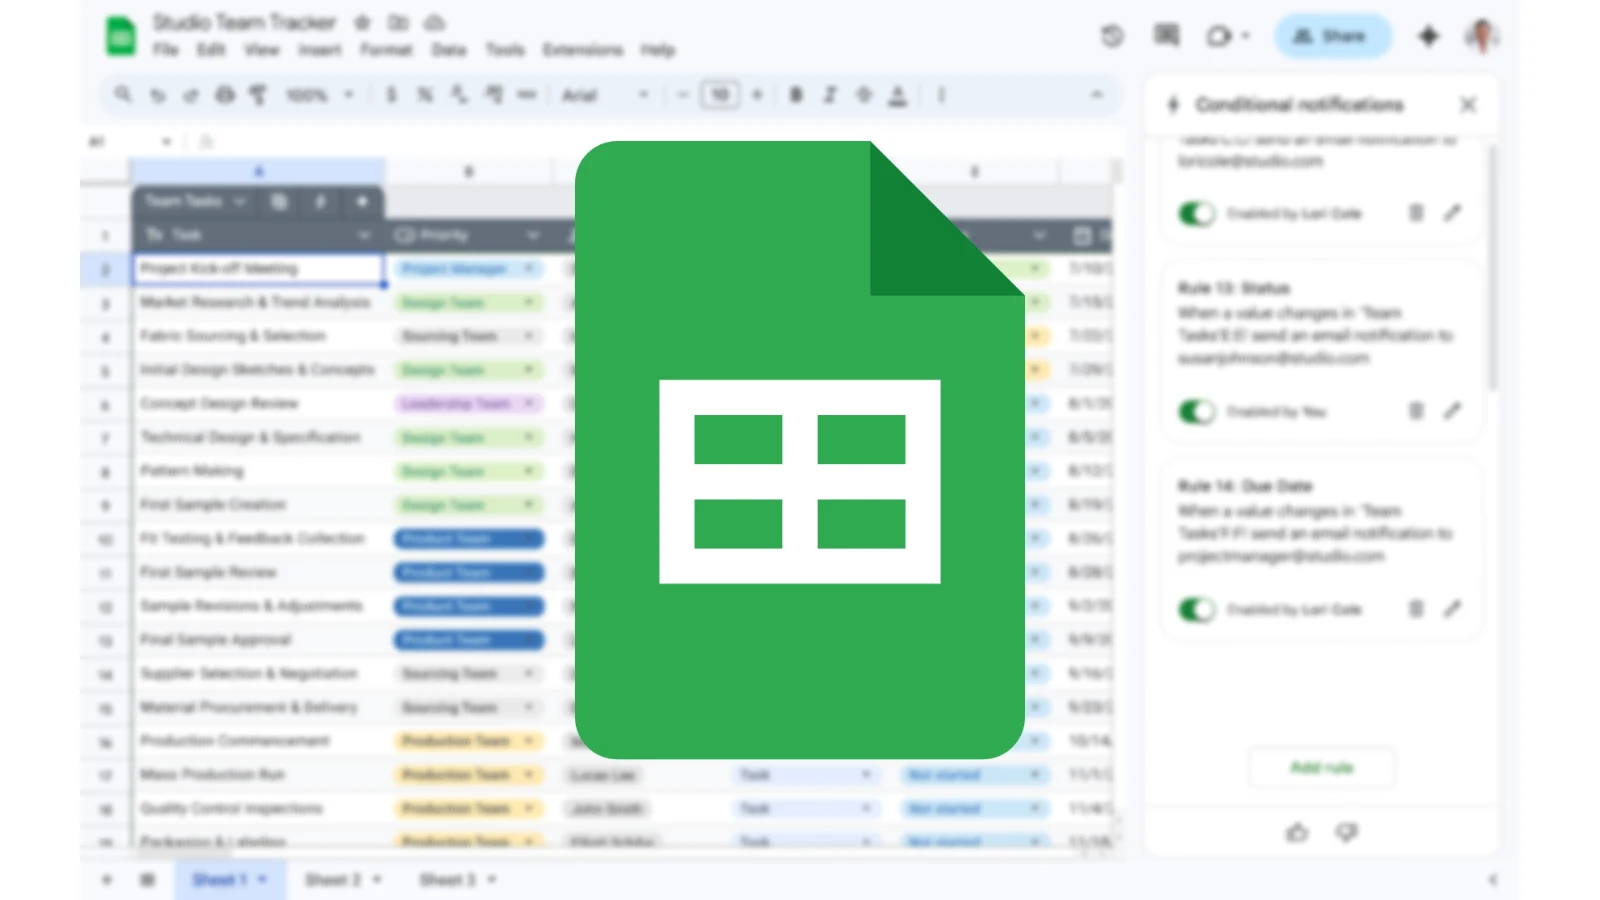
Task: Click the search menus magnifier icon
Action: click(x=123, y=95)
